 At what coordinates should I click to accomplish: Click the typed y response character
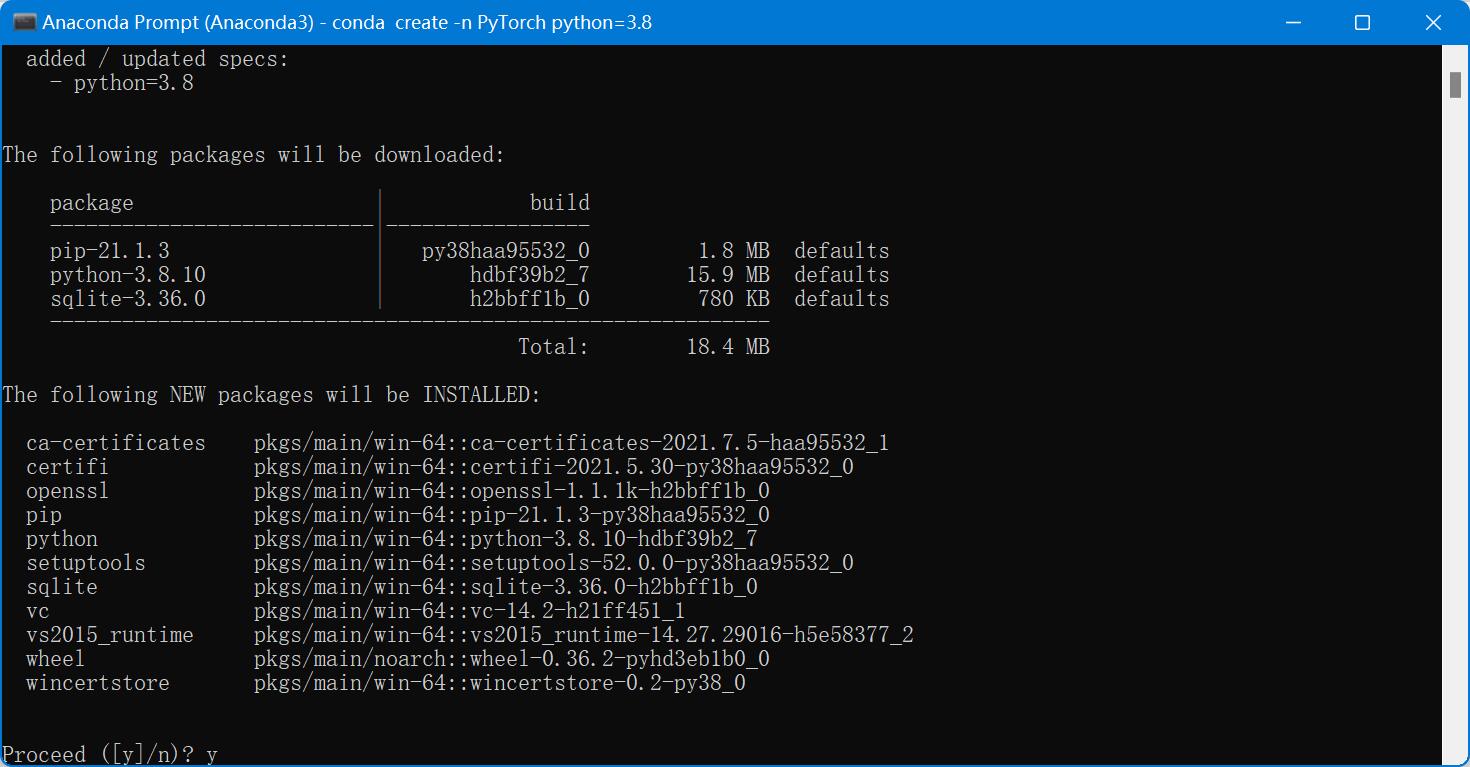(210, 754)
